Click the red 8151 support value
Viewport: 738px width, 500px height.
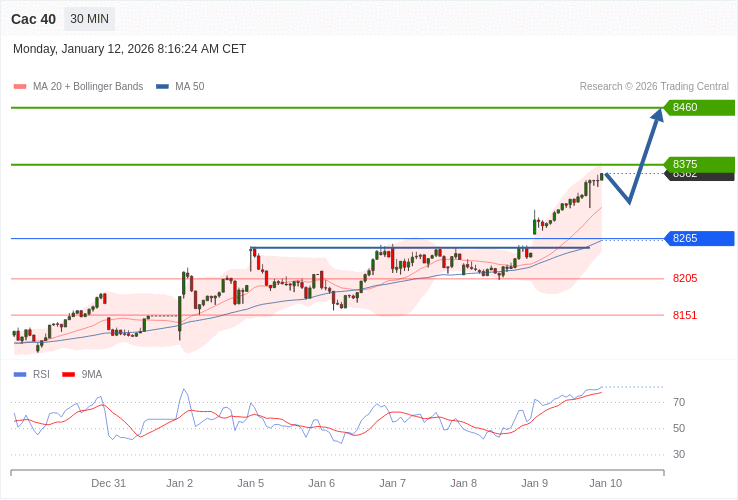[x=685, y=315]
